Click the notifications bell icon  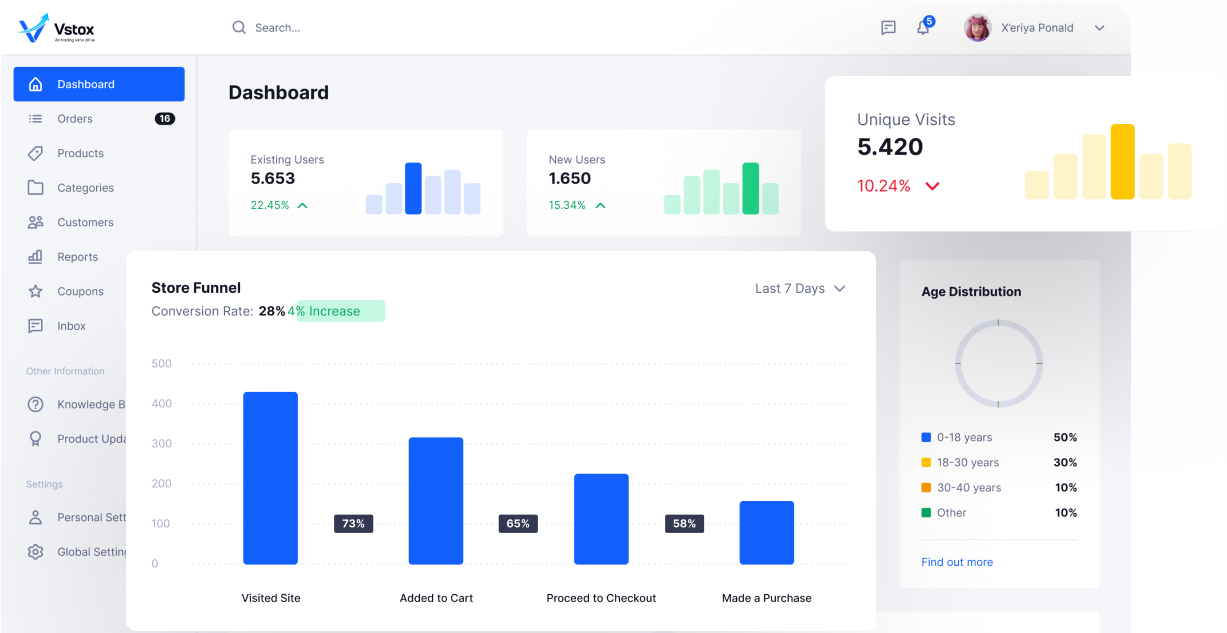pos(923,28)
